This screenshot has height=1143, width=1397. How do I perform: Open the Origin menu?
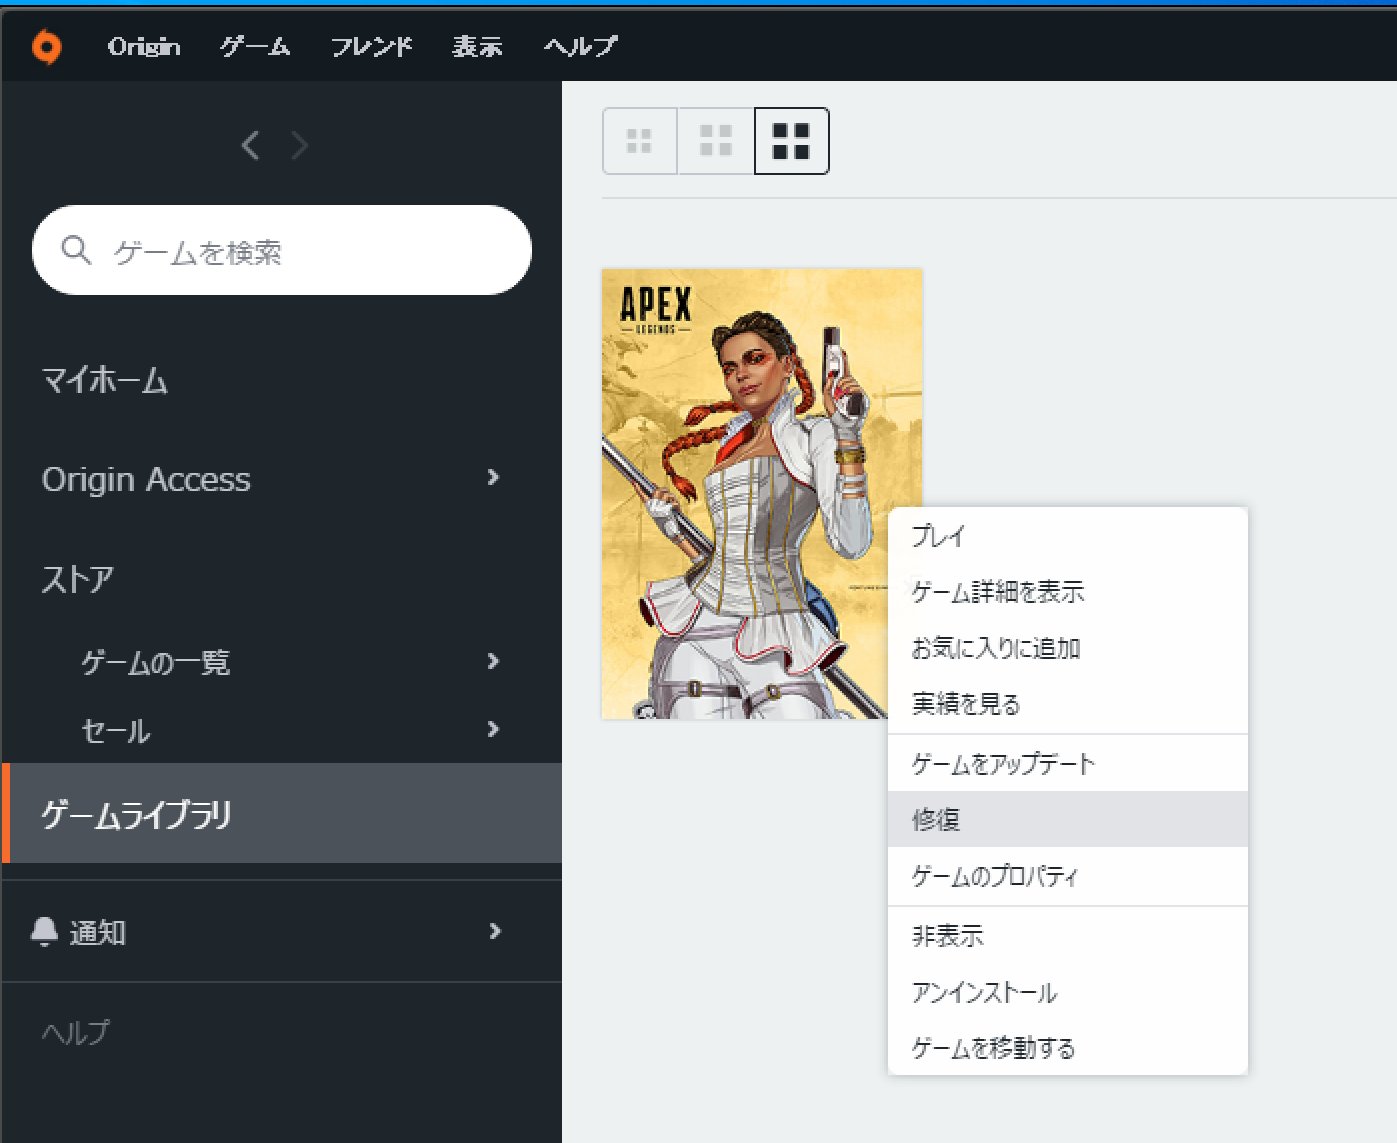tap(144, 46)
